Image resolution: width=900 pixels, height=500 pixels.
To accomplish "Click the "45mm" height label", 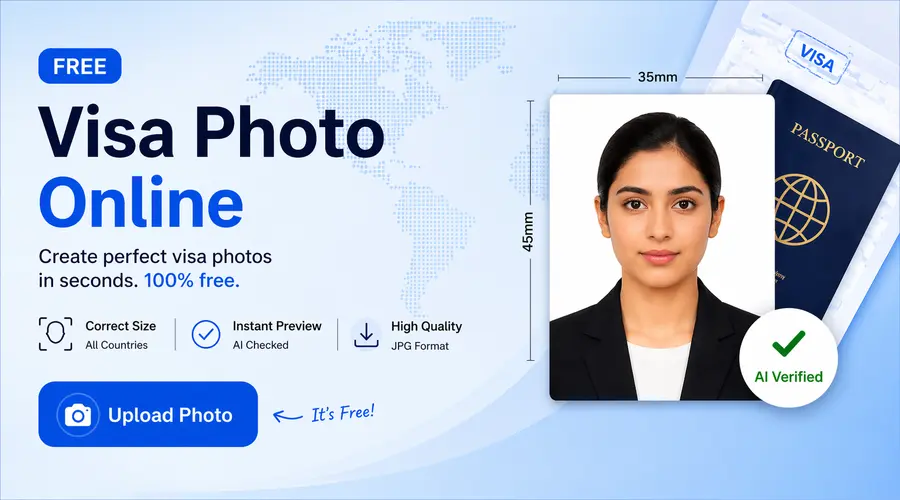I will [x=527, y=231].
